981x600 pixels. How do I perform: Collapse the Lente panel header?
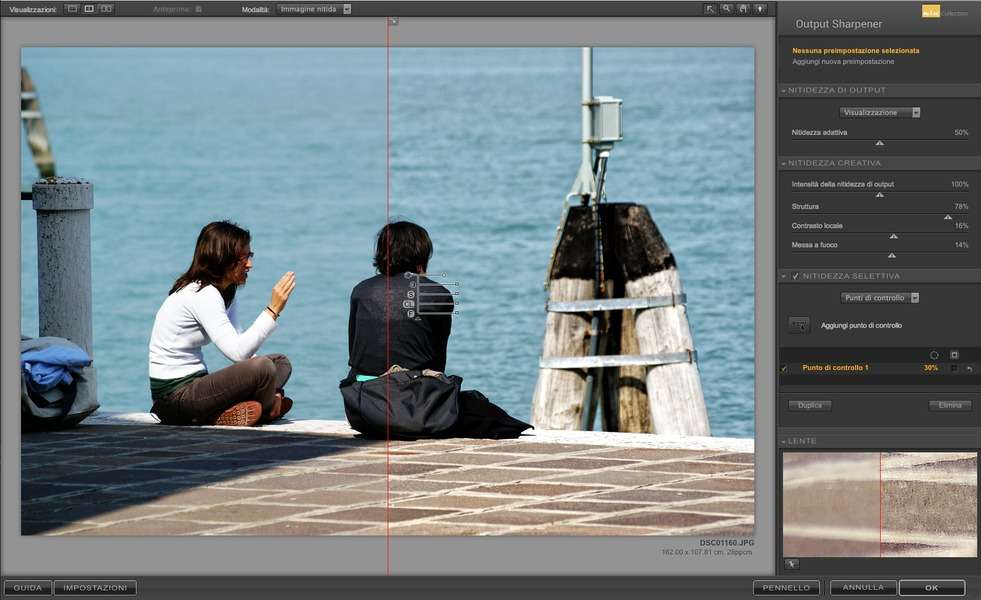tap(783, 441)
